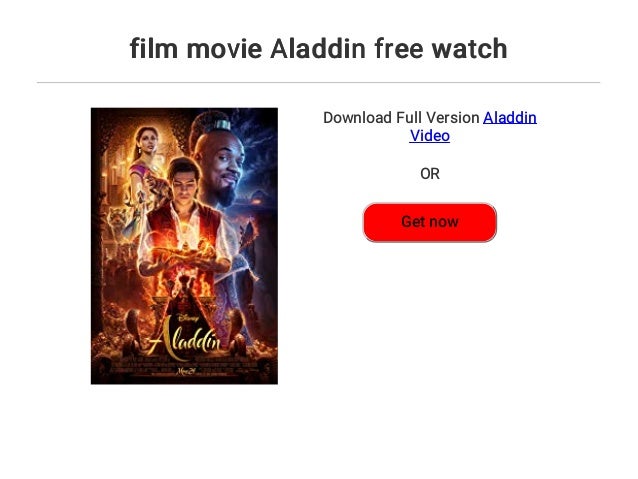The width and height of the screenshot is (638, 479).
Task: Click the underlined word Video
Action: coord(429,136)
